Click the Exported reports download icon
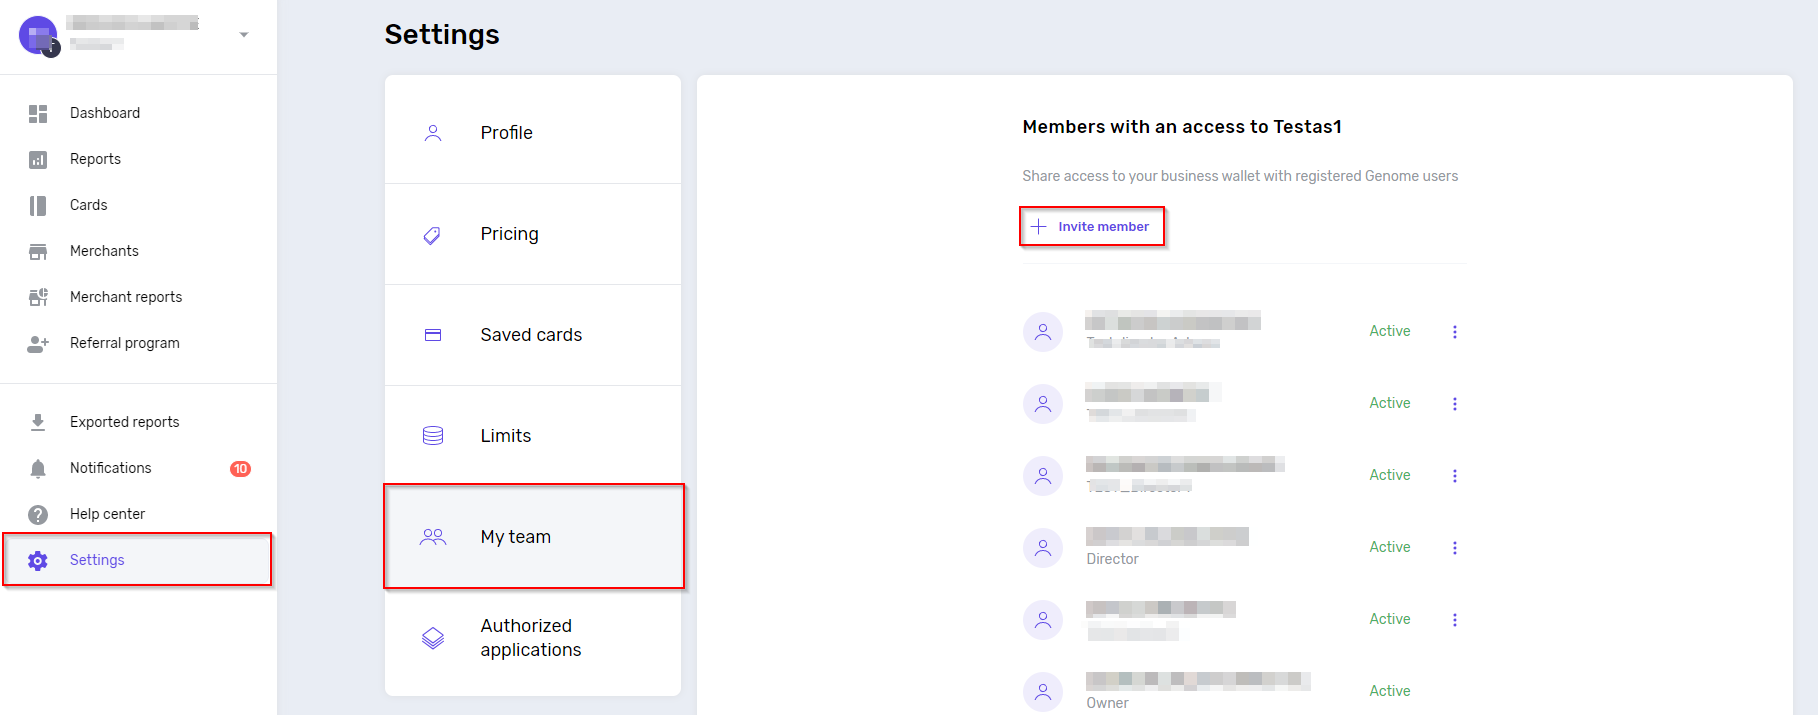 (x=38, y=422)
